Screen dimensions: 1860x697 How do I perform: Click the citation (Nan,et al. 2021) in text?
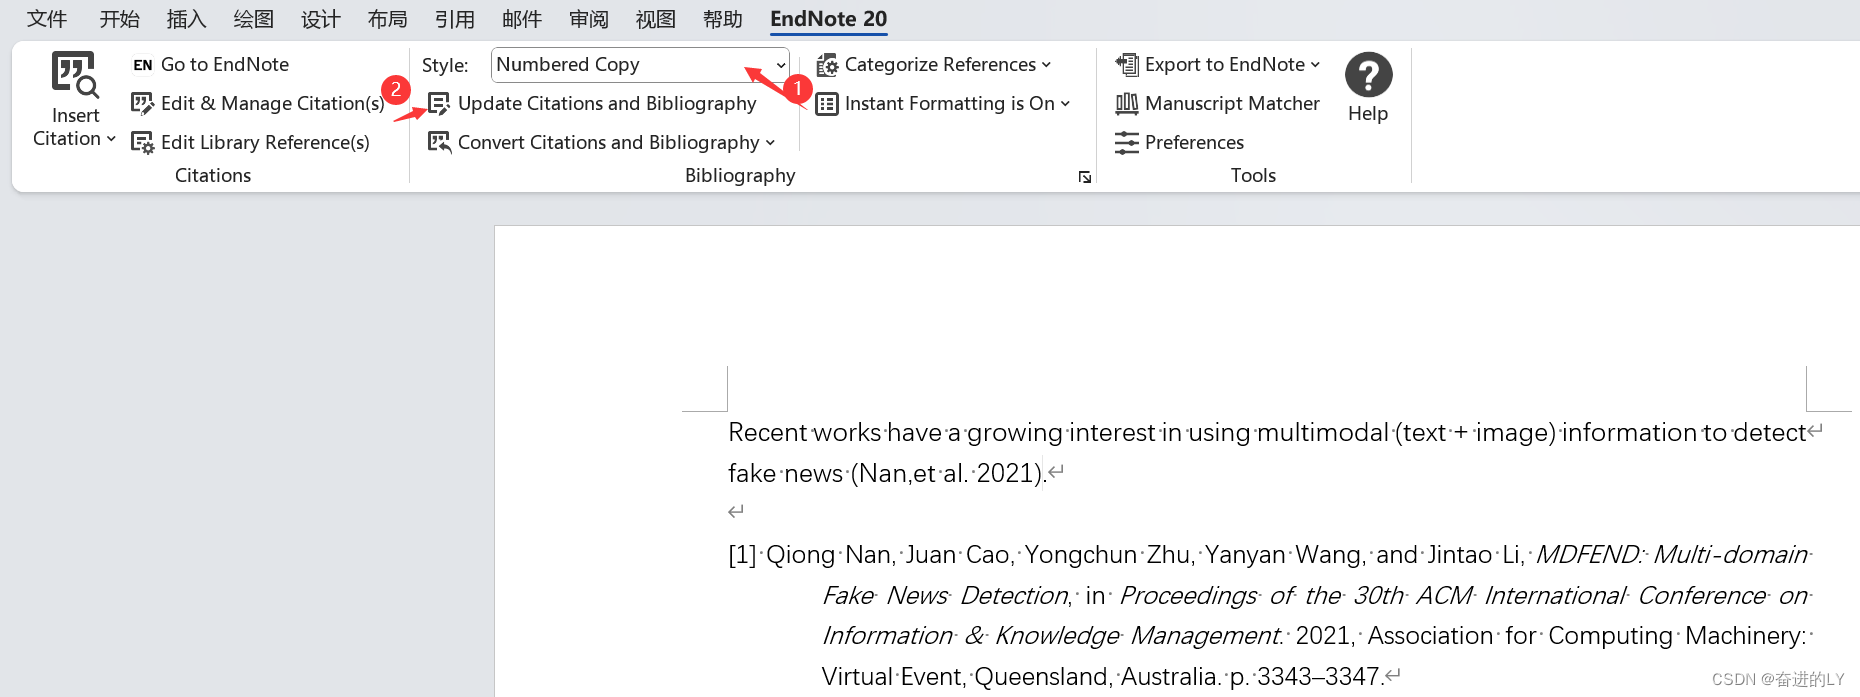coord(947,473)
